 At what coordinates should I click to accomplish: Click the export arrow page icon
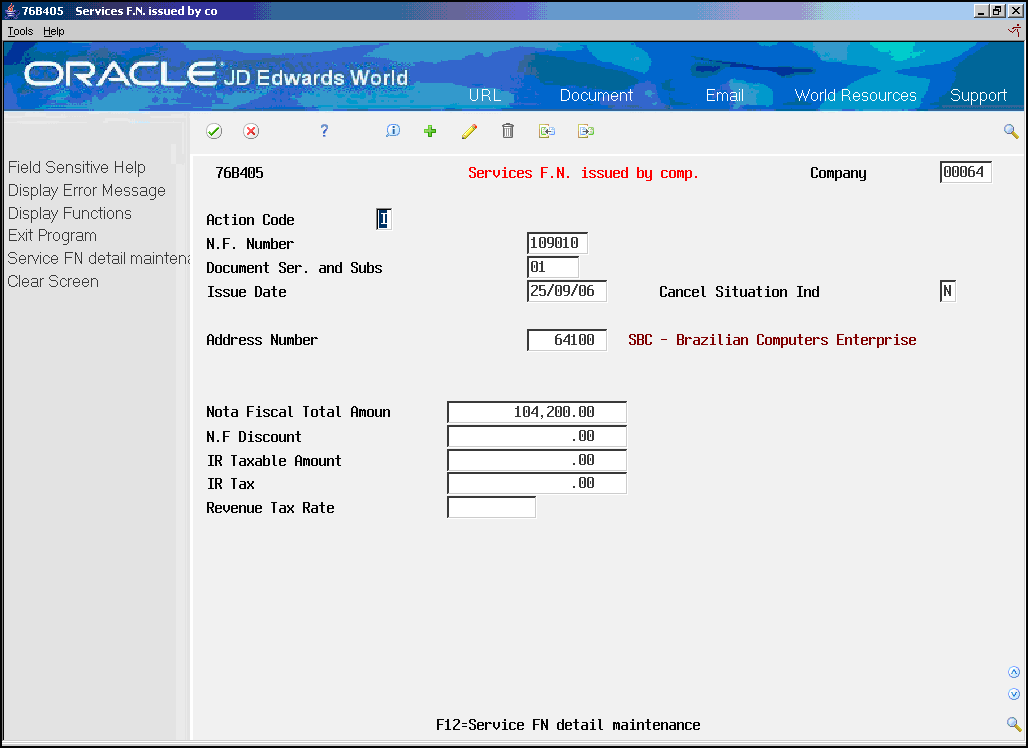tap(585, 131)
